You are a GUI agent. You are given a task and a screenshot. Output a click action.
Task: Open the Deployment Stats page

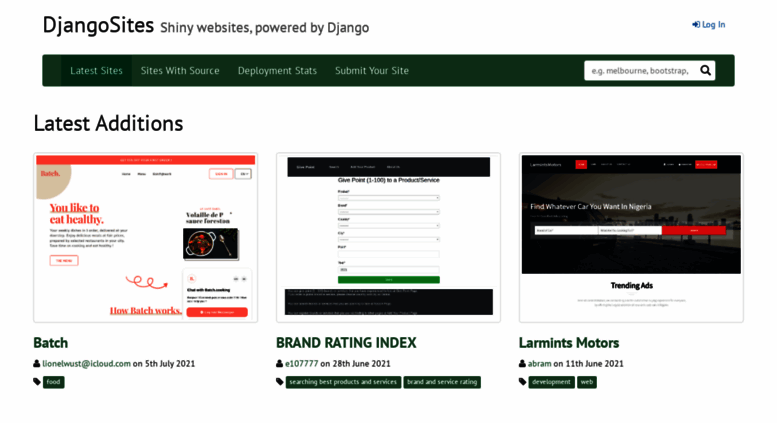pos(277,71)
